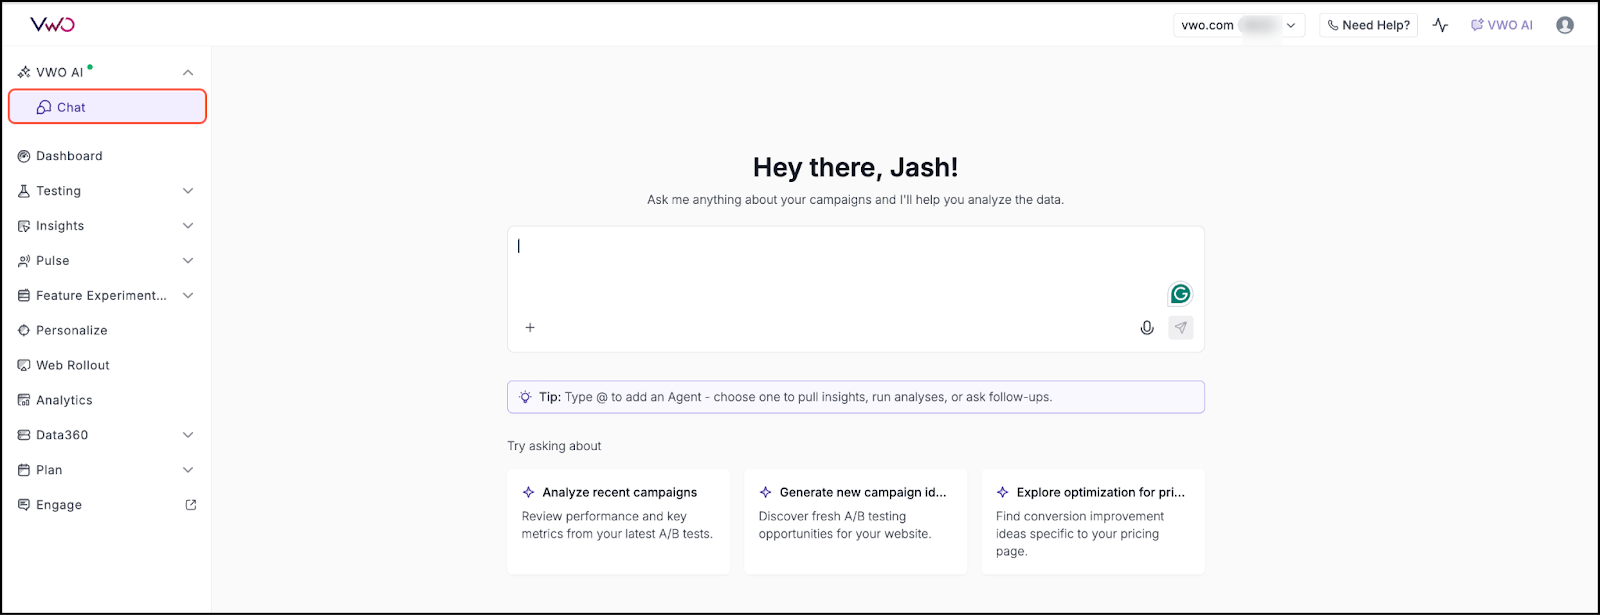The image size is (1600, 615).
Task: Click the Need Help? button
Action: (x=1368, y=25)
